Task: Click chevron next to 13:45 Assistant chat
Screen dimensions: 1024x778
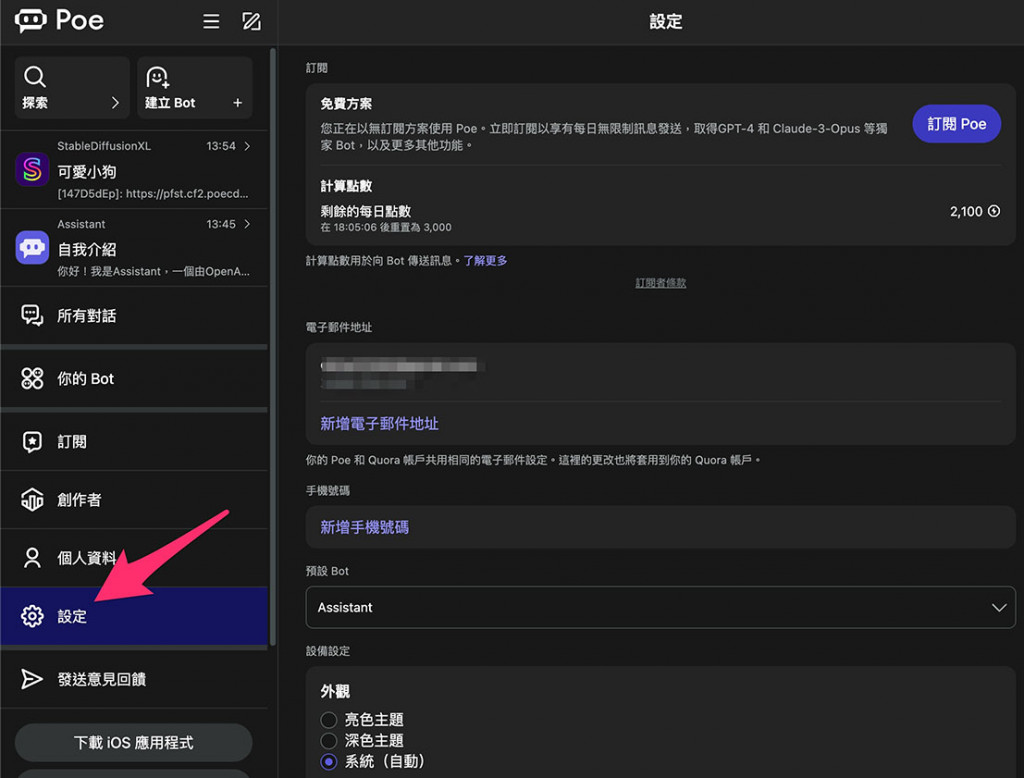Action: click(x=247, y=224)
